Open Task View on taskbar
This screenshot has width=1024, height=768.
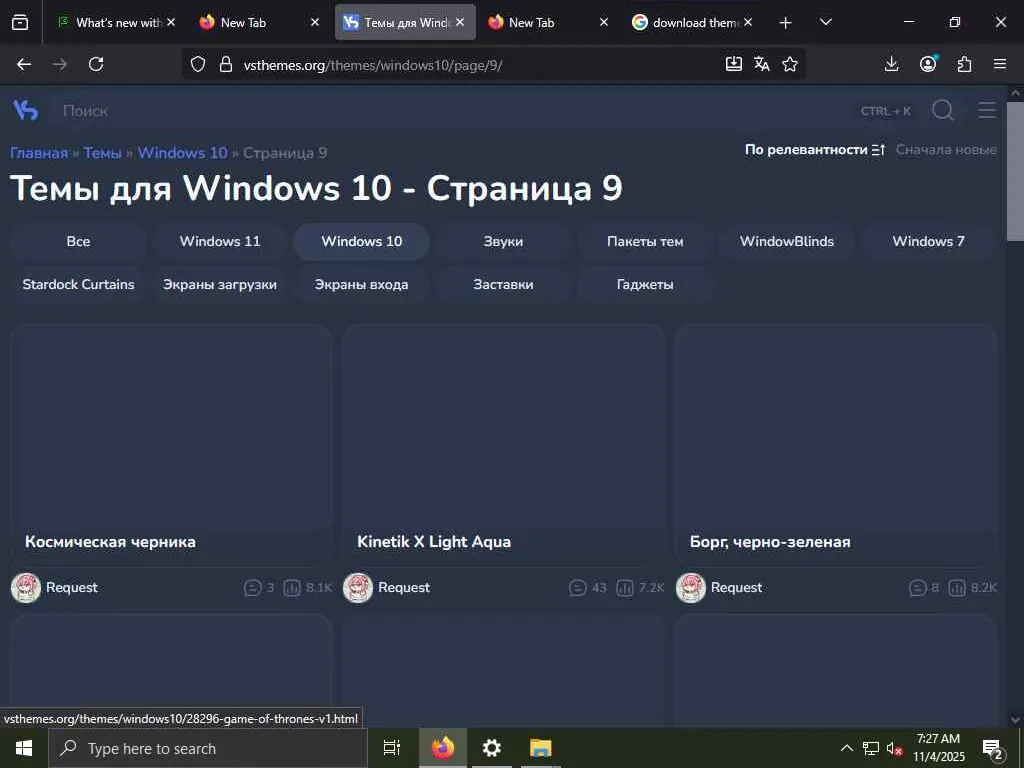[392, 748]
